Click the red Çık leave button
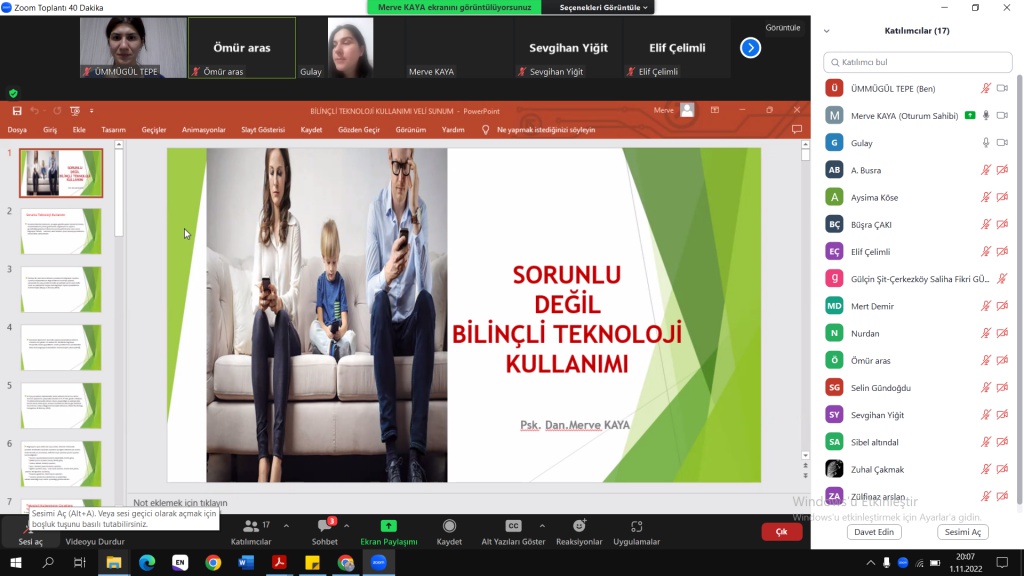 pyautogui.click(x=781, y=532)
